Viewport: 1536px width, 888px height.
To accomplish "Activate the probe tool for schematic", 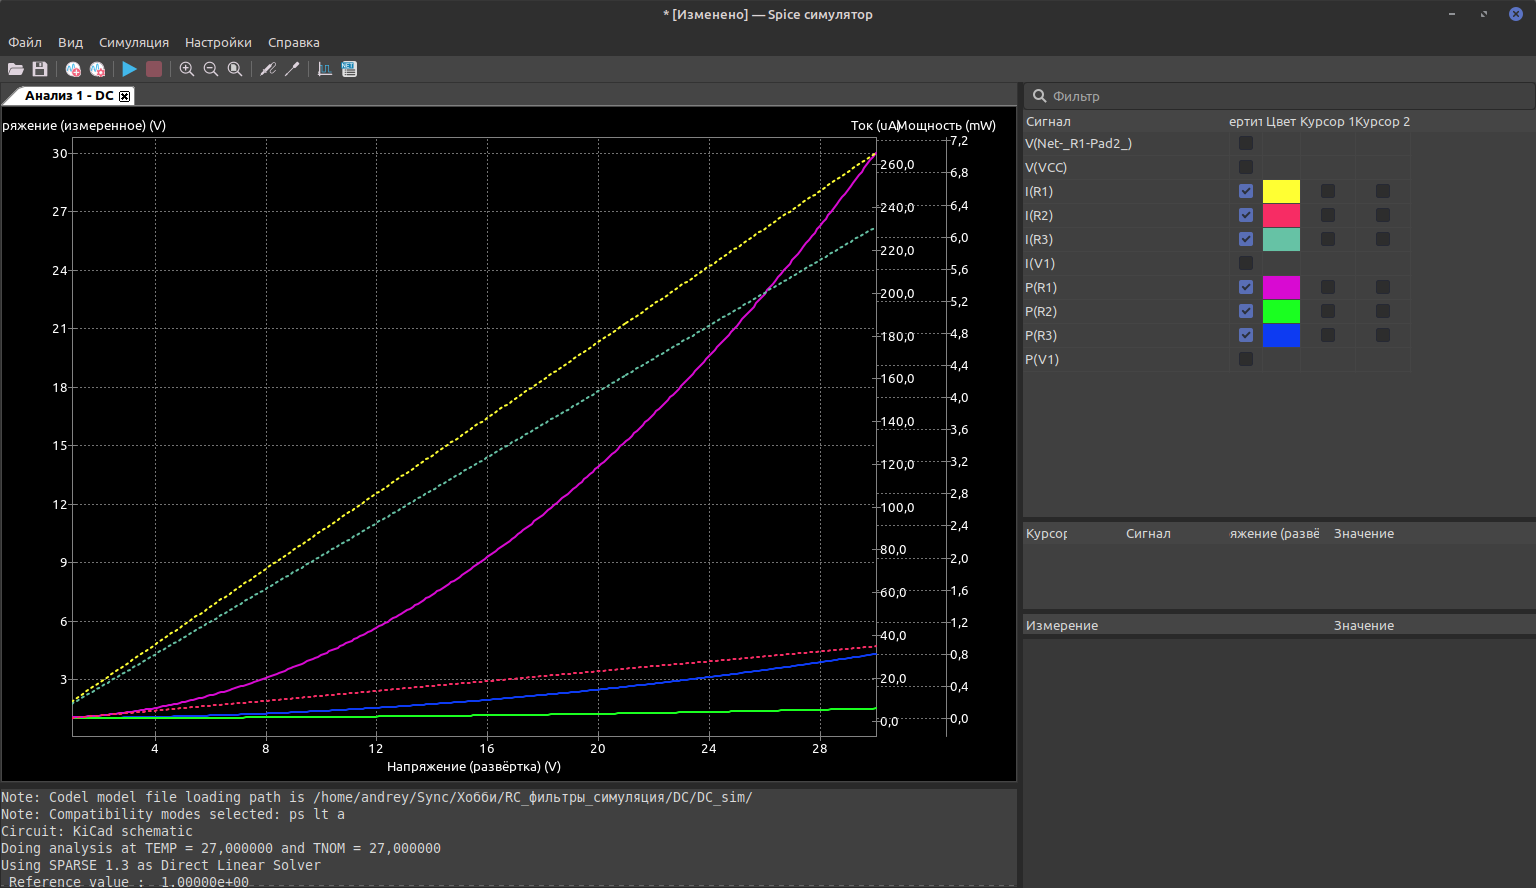I will (268, 69).
